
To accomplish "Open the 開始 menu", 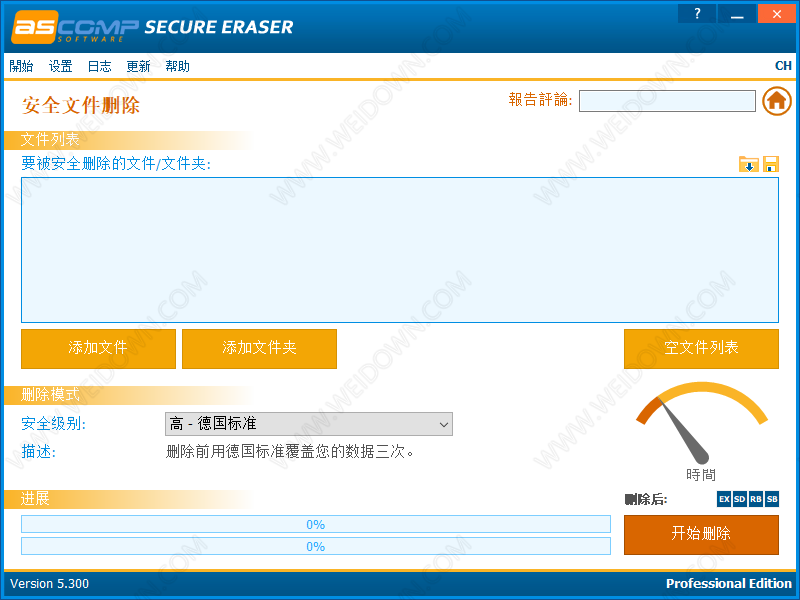I will (x=21, y=66).
